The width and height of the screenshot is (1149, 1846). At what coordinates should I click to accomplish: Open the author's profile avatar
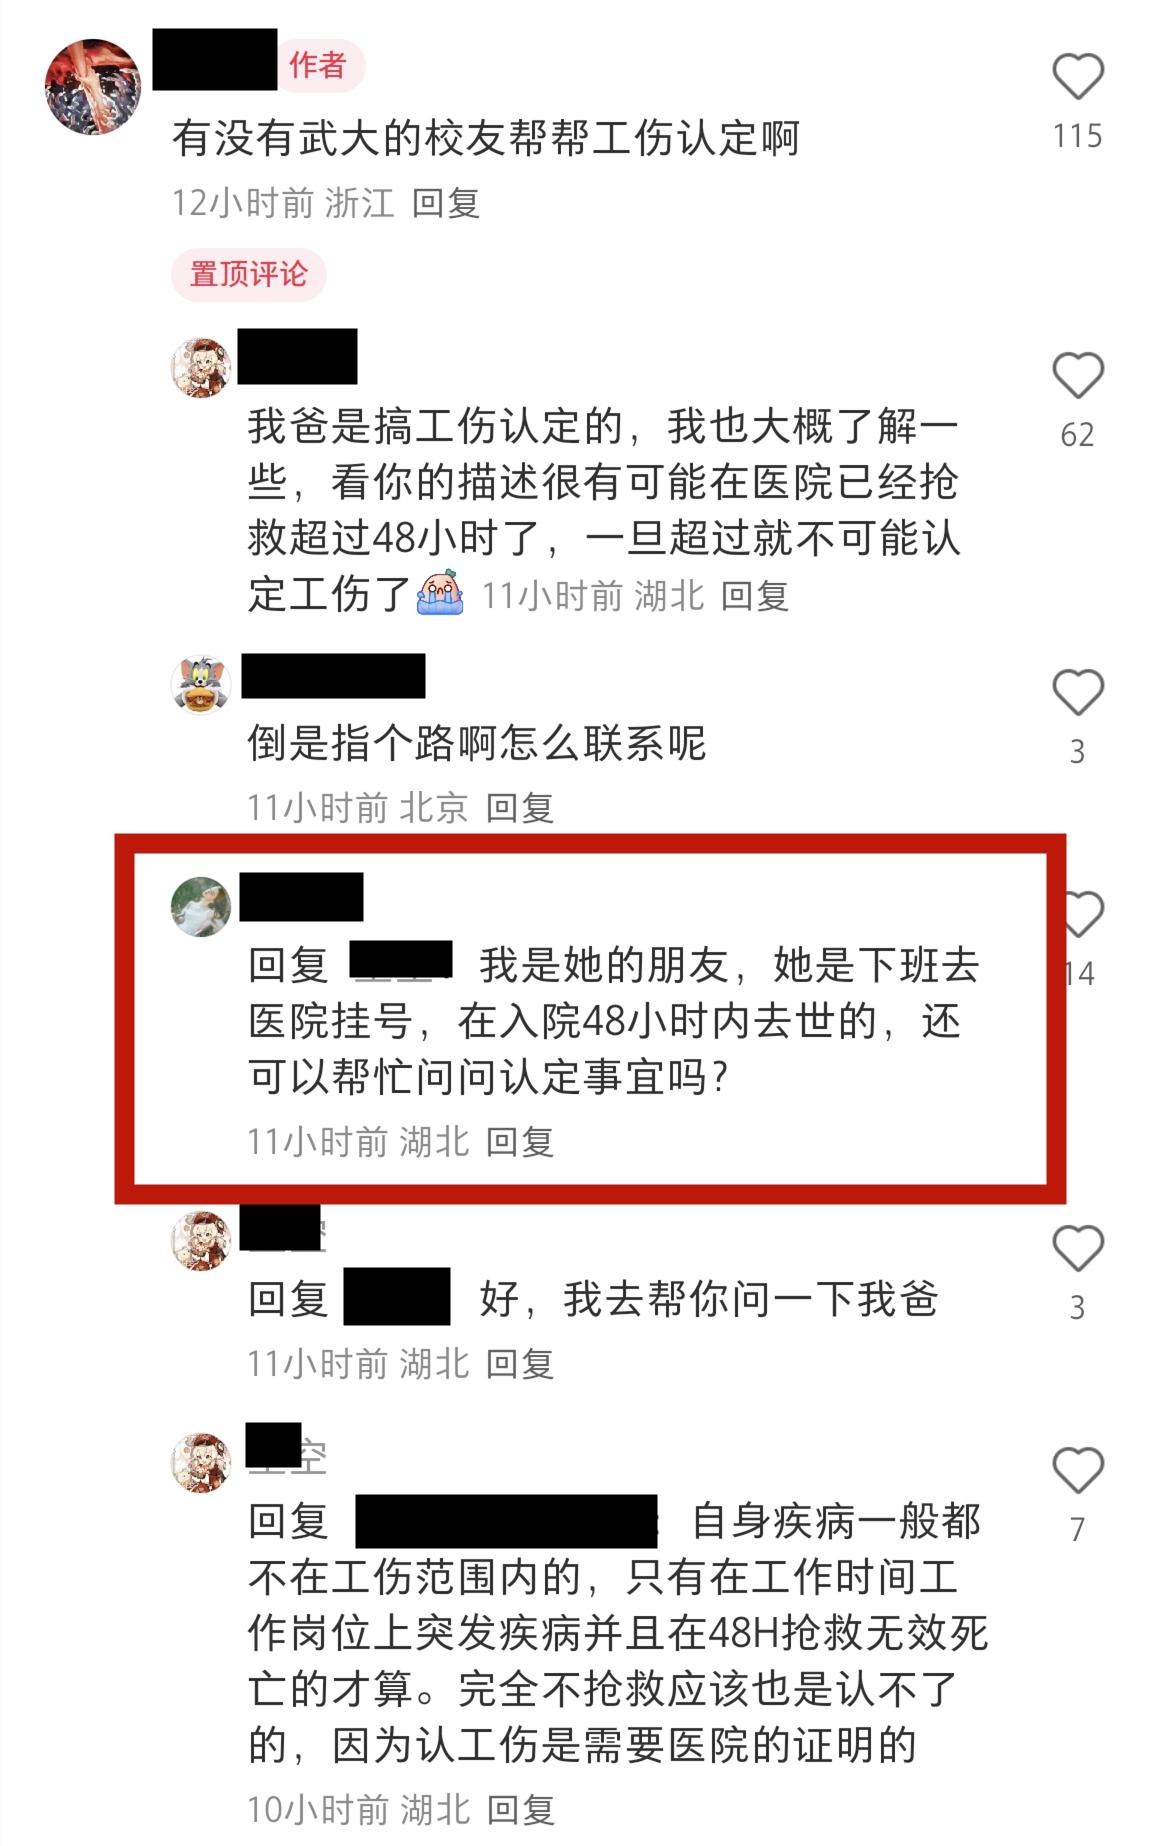coord(93,87)
